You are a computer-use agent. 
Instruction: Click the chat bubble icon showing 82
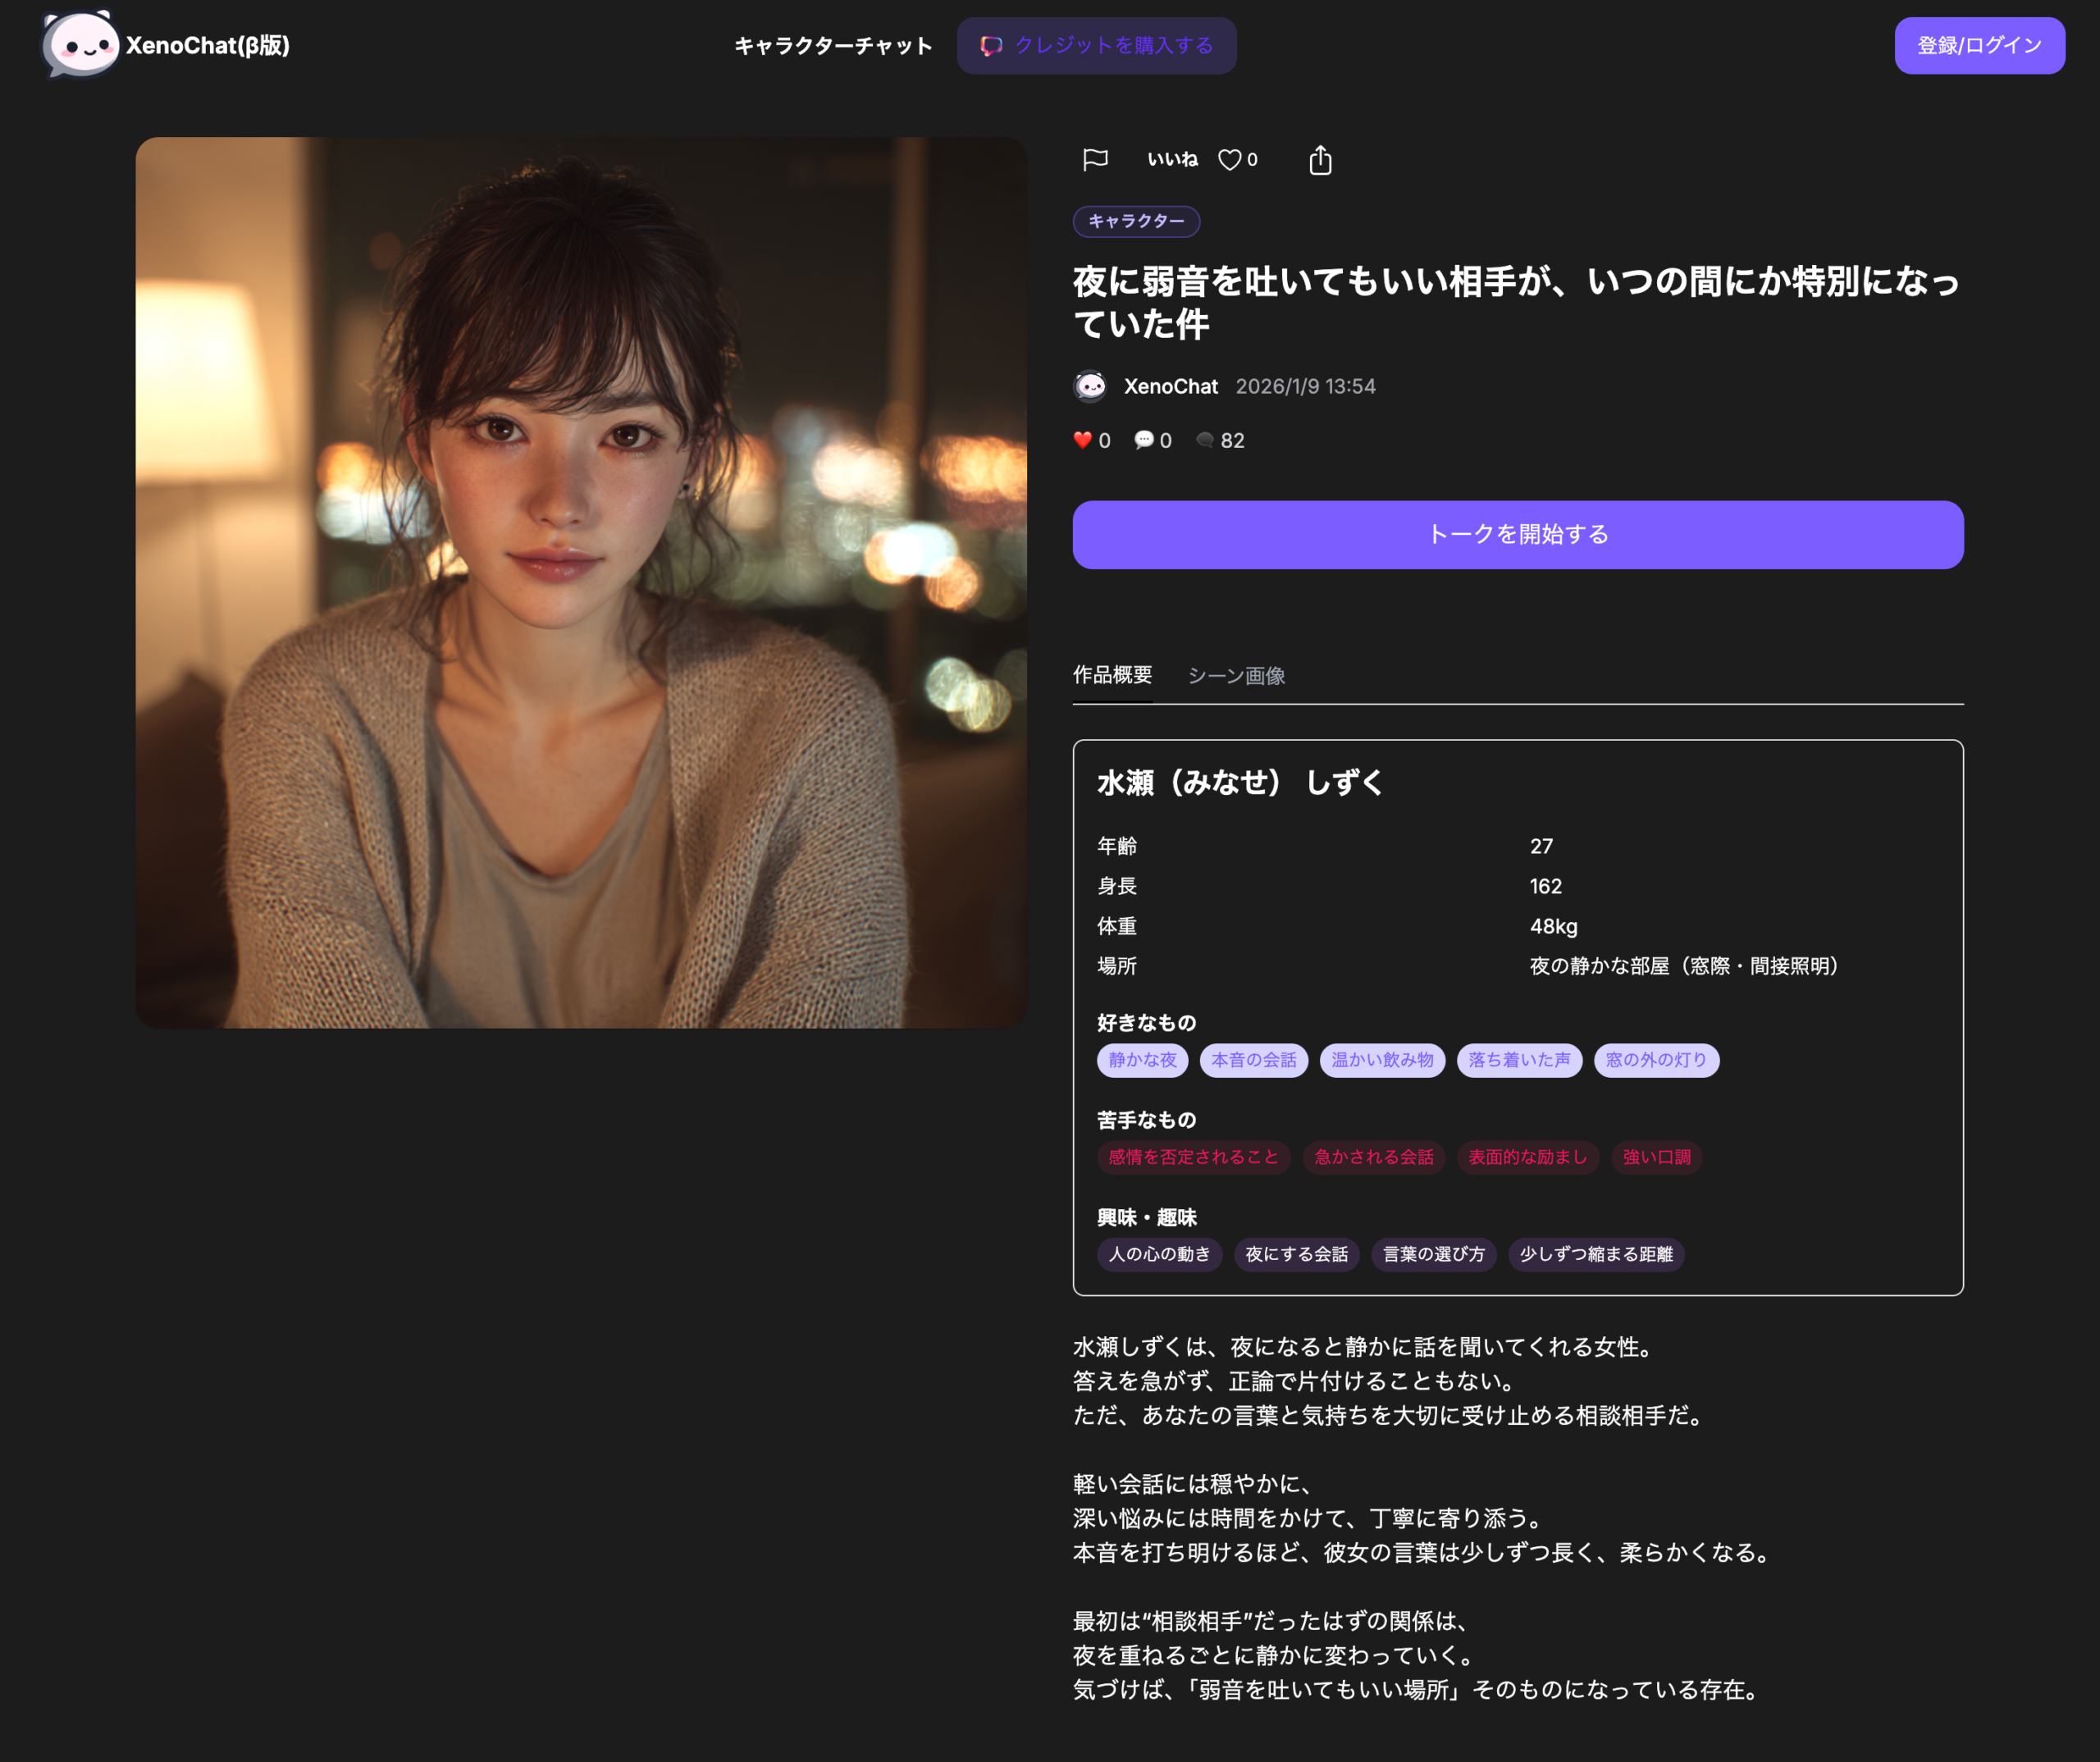coord(1205,440)
